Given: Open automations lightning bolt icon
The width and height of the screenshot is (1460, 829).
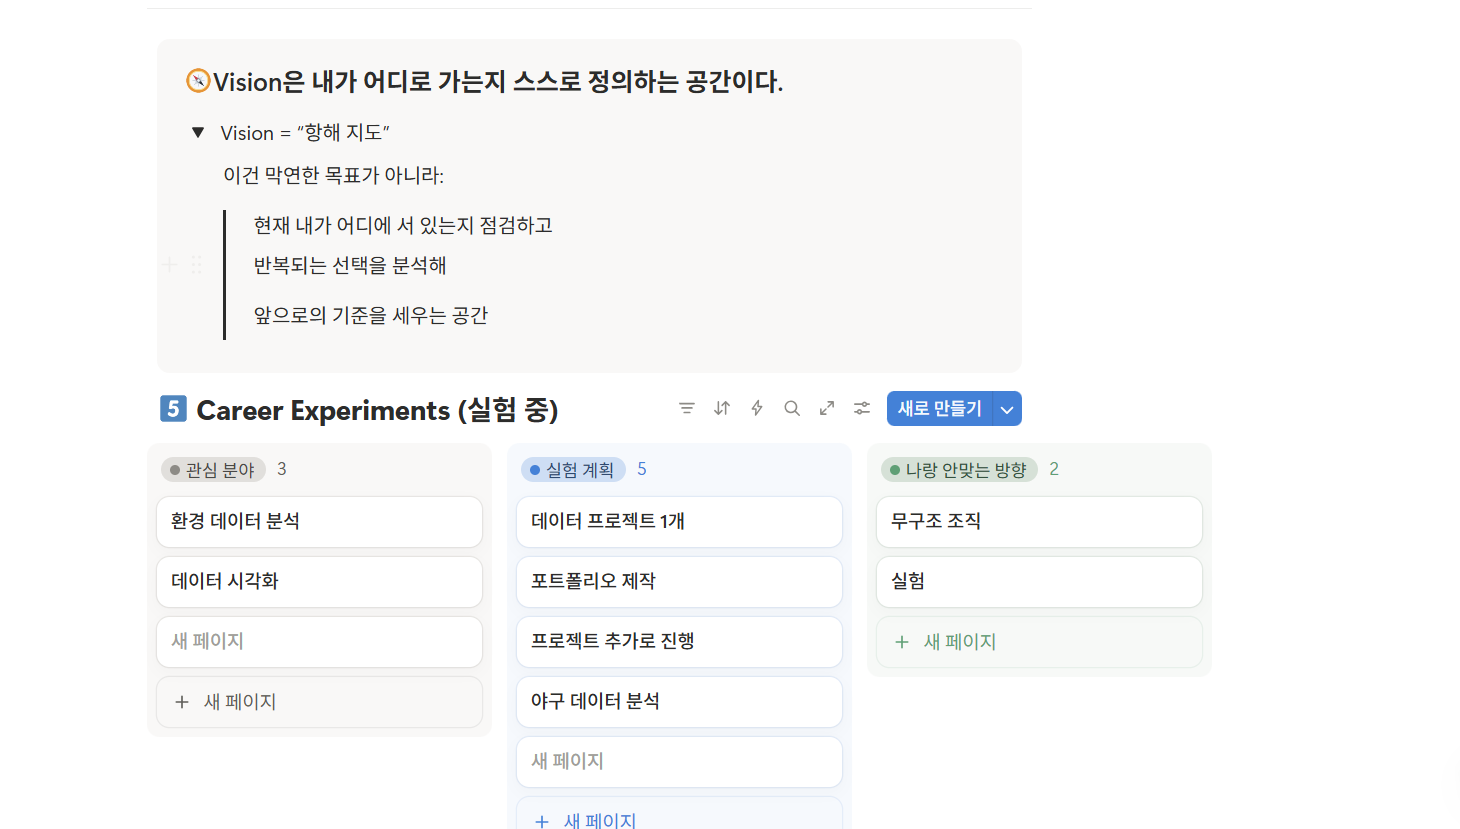Looking at the screenshot, I should pyautogui.click(x=757, y=408).
